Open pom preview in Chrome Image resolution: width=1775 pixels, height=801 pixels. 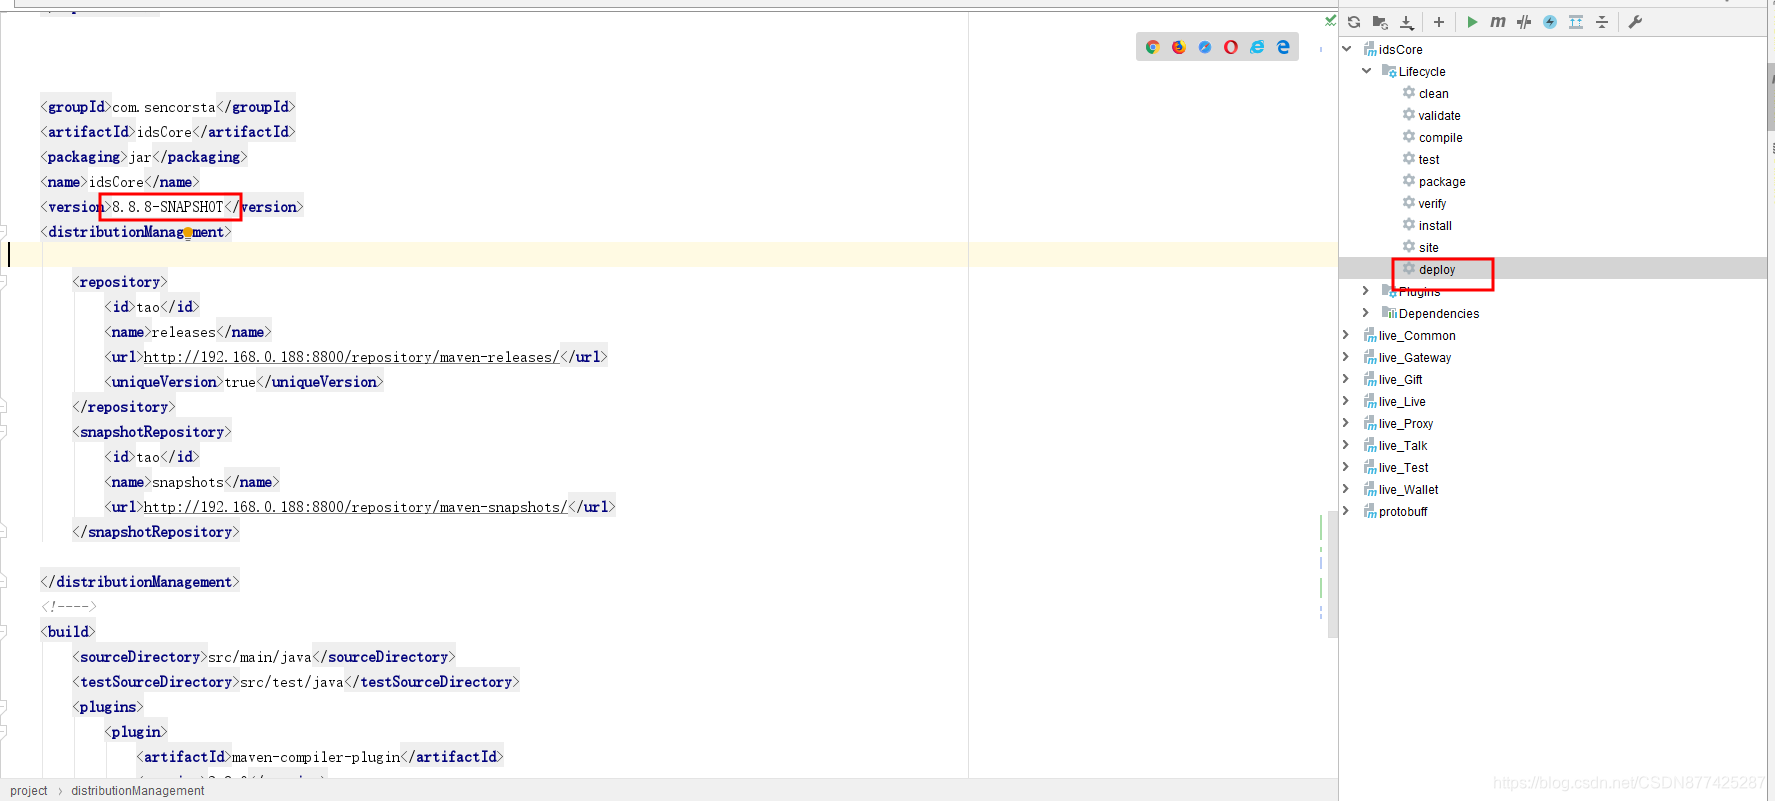point(1153,47)
